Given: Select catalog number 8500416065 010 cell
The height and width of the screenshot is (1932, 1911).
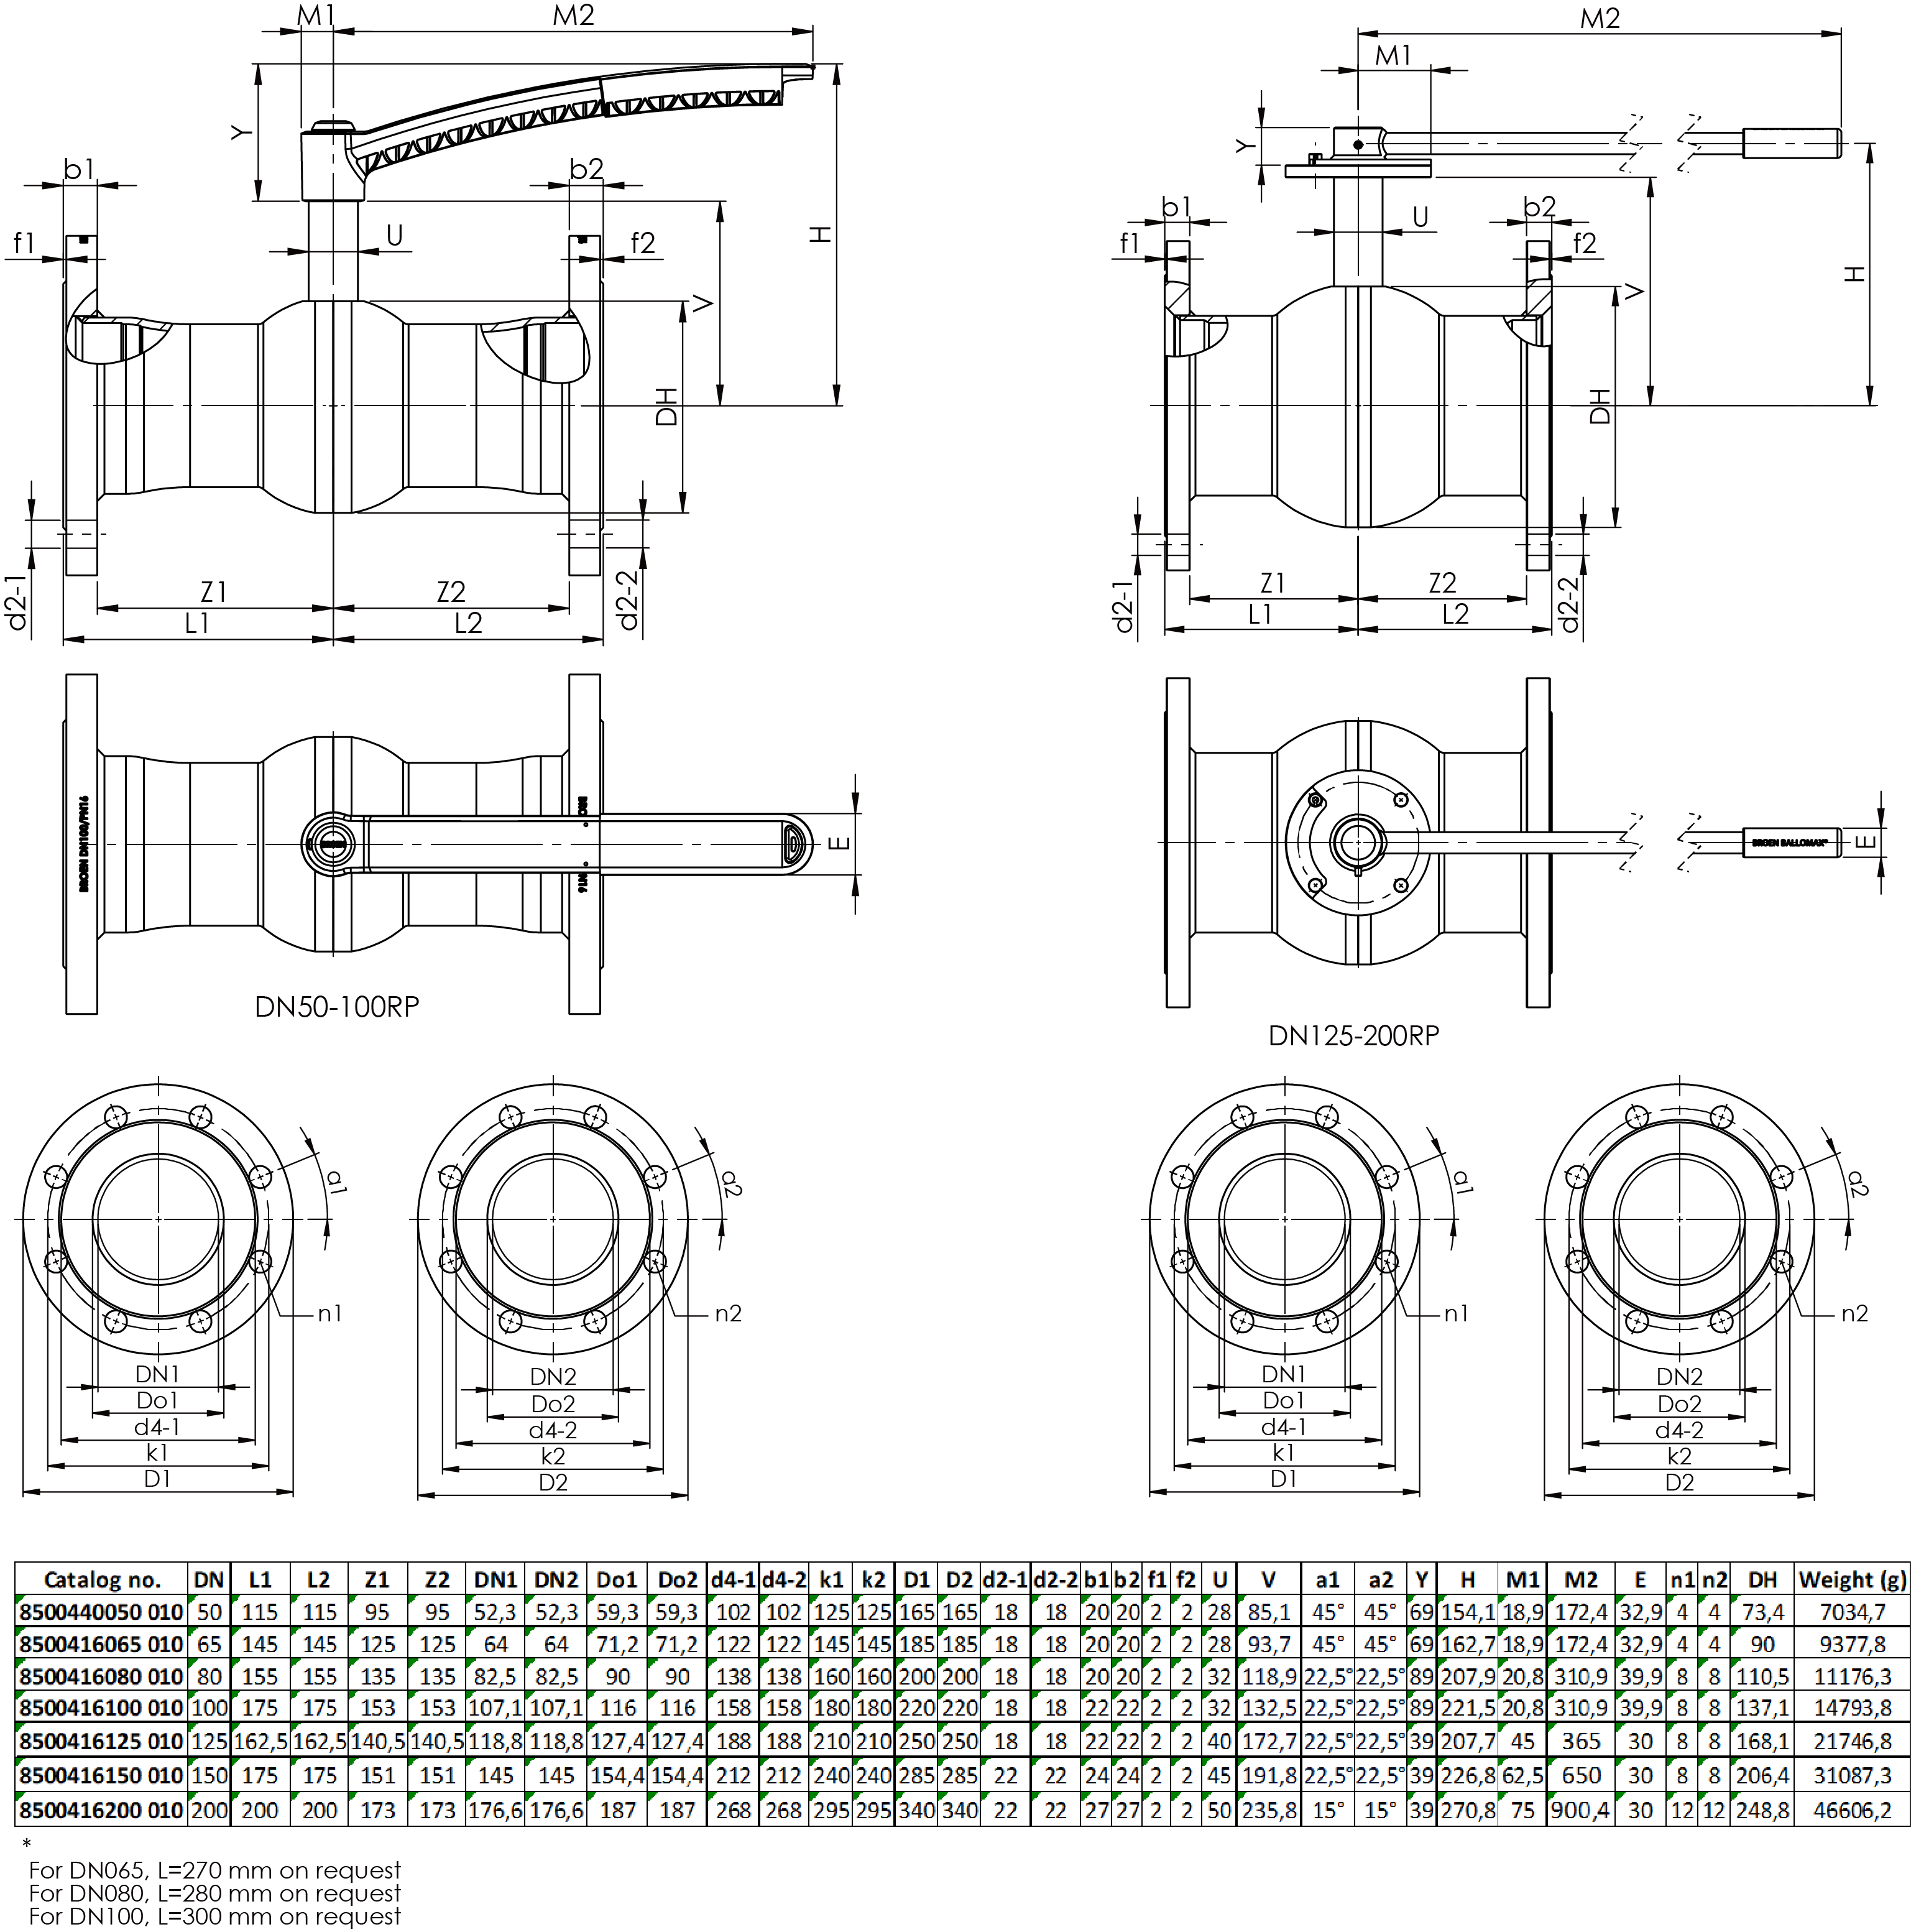Looking at the screenshot, I should [x=101, y=1645].
